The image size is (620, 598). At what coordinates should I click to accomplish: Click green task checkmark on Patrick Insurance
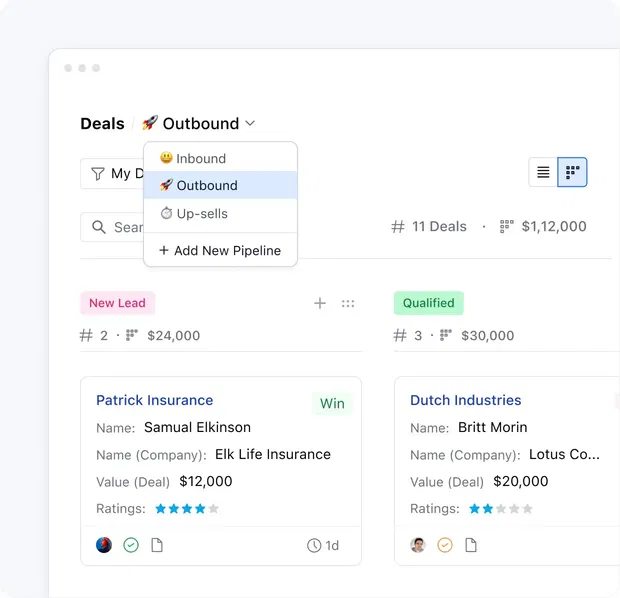tap(131, 545)
